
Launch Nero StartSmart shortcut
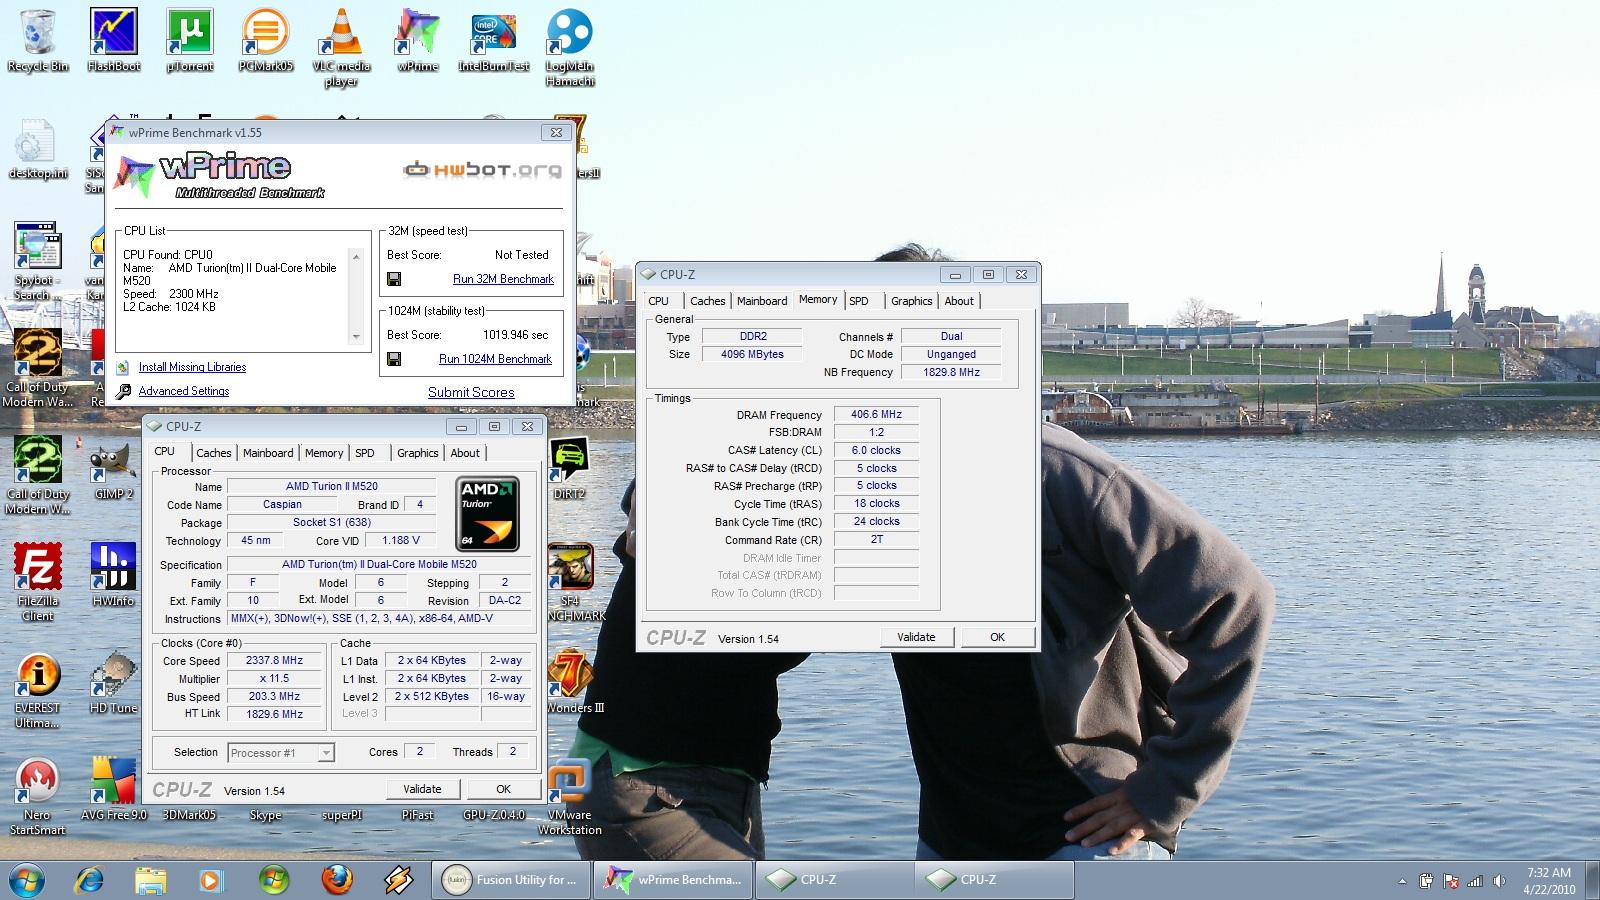tap(37, 797)
